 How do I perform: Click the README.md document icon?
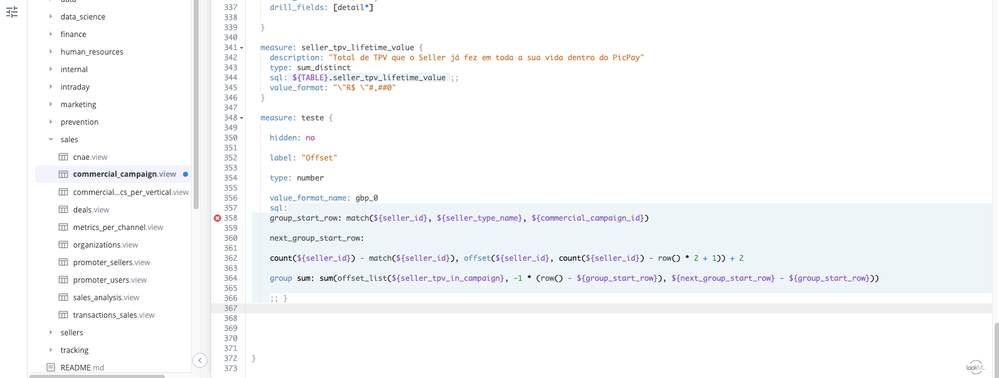tap(51, 367)
